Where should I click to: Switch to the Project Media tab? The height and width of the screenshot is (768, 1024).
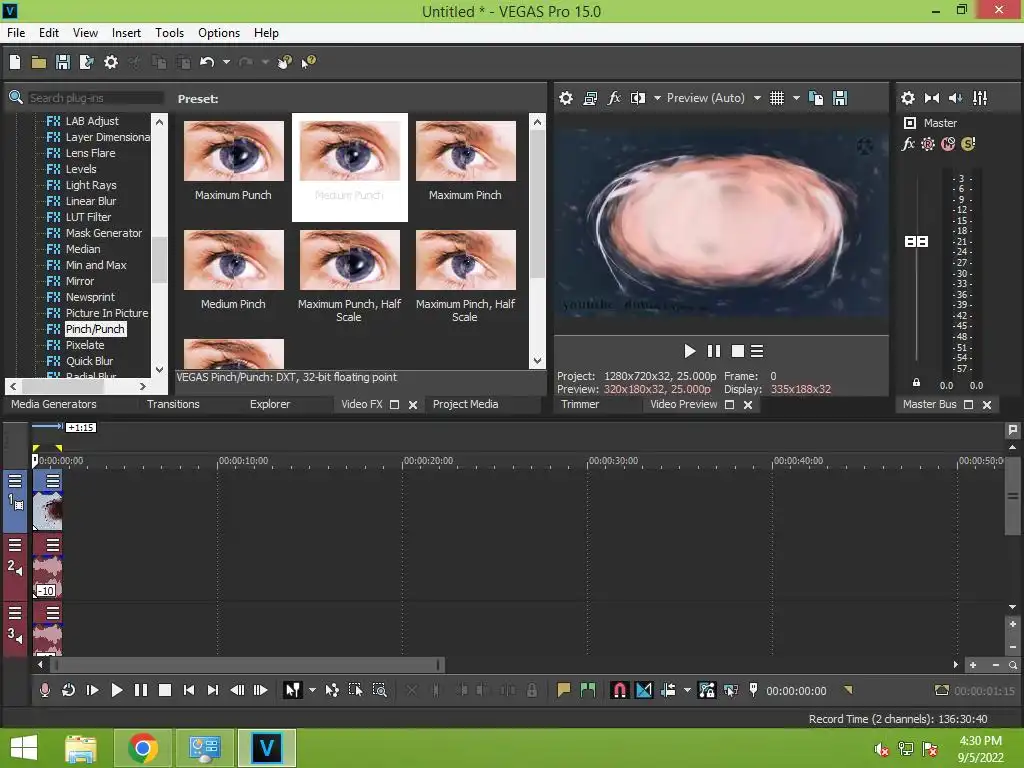[466, 404]
